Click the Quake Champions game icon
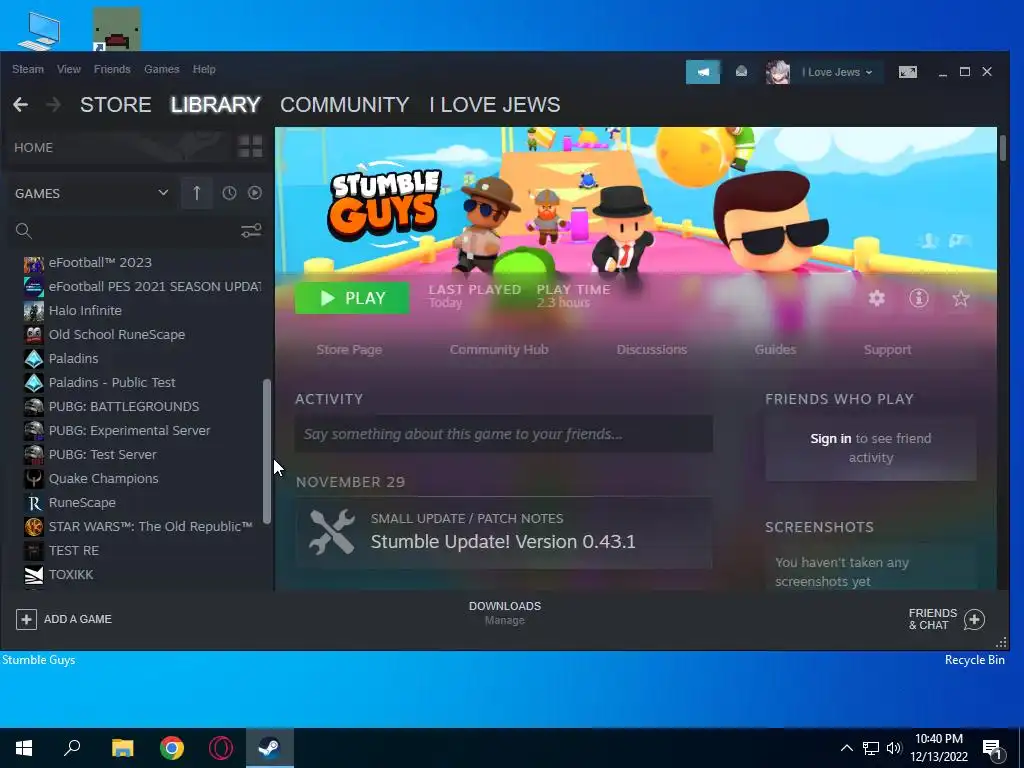The width and height of the screenshot is (1024, 768). pos(34,479)
